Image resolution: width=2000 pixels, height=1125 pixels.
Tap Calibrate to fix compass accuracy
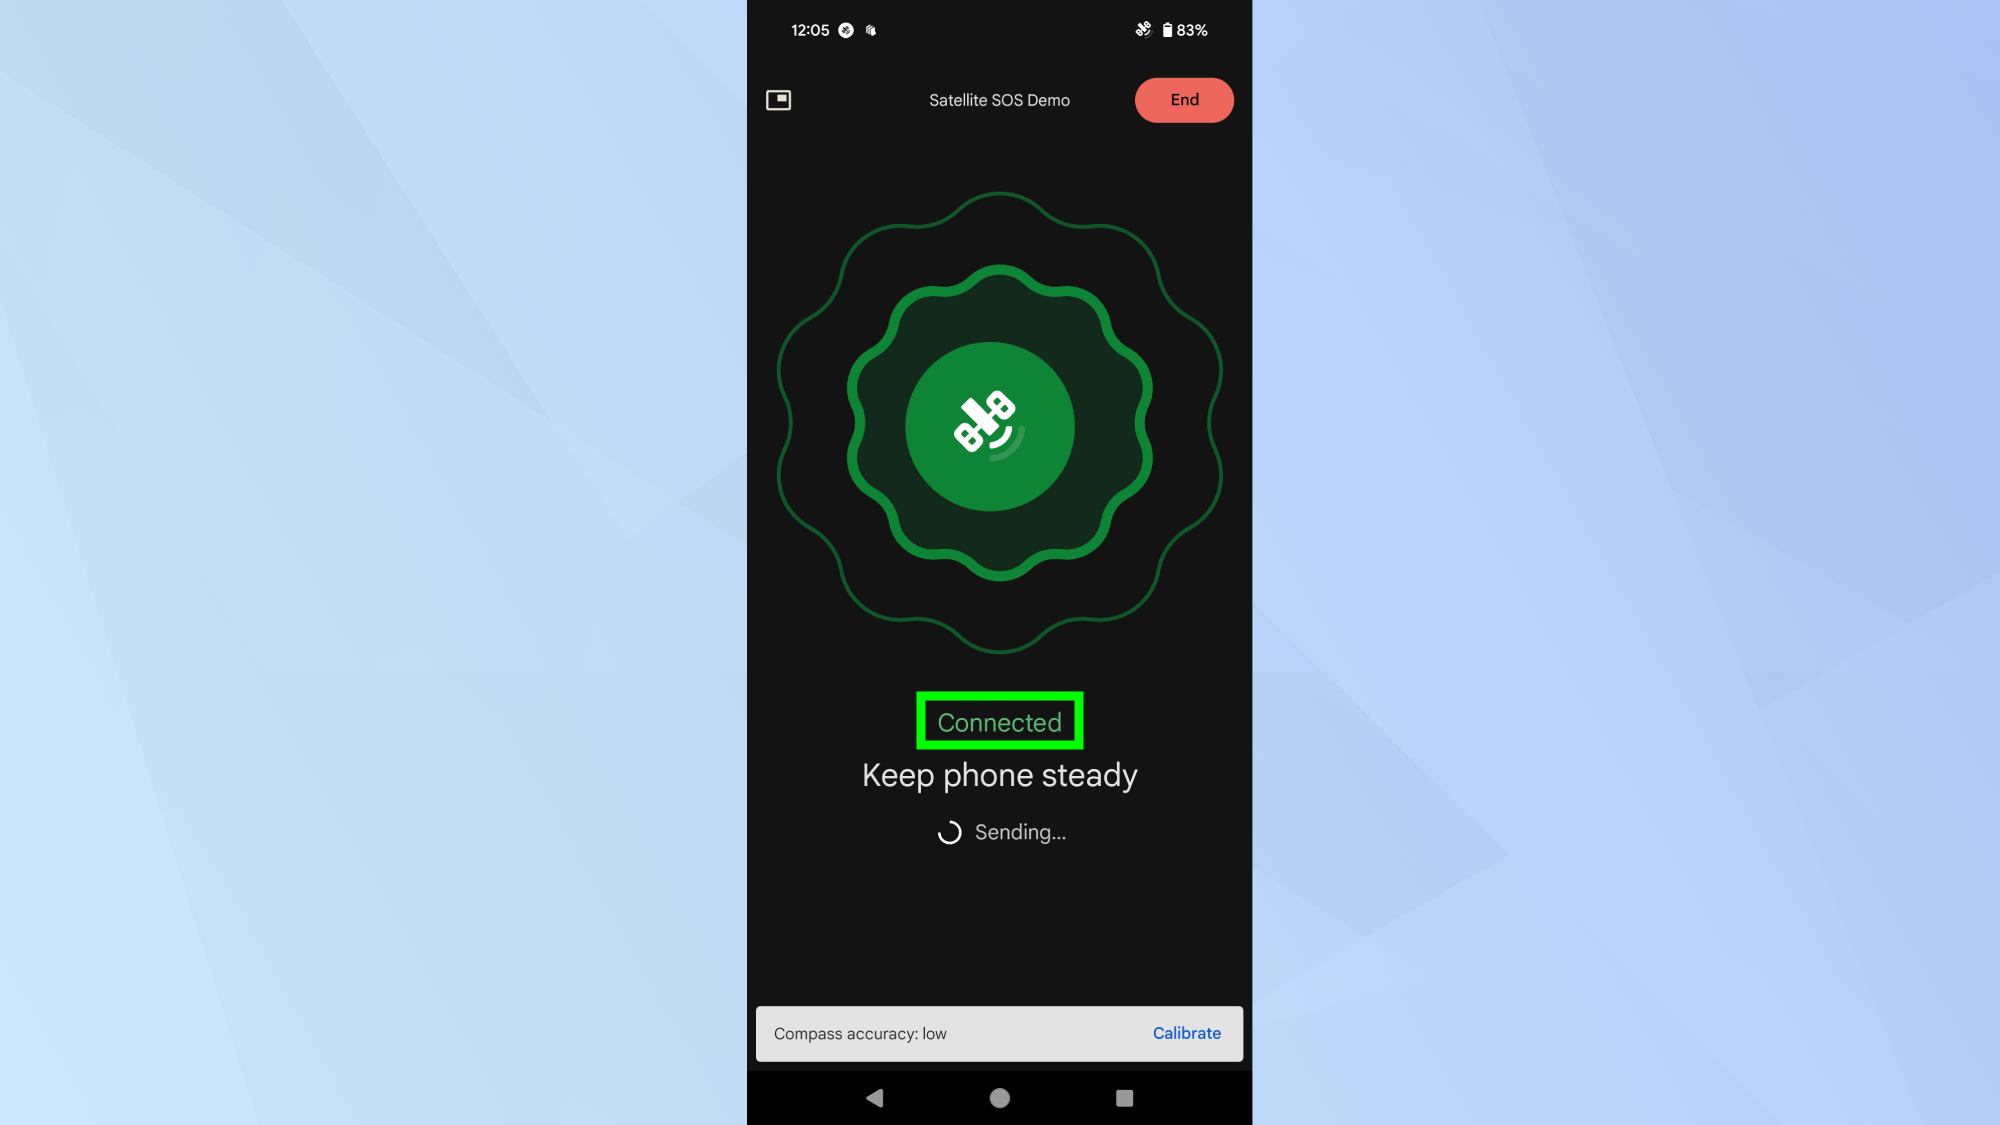[1185, 1032]
